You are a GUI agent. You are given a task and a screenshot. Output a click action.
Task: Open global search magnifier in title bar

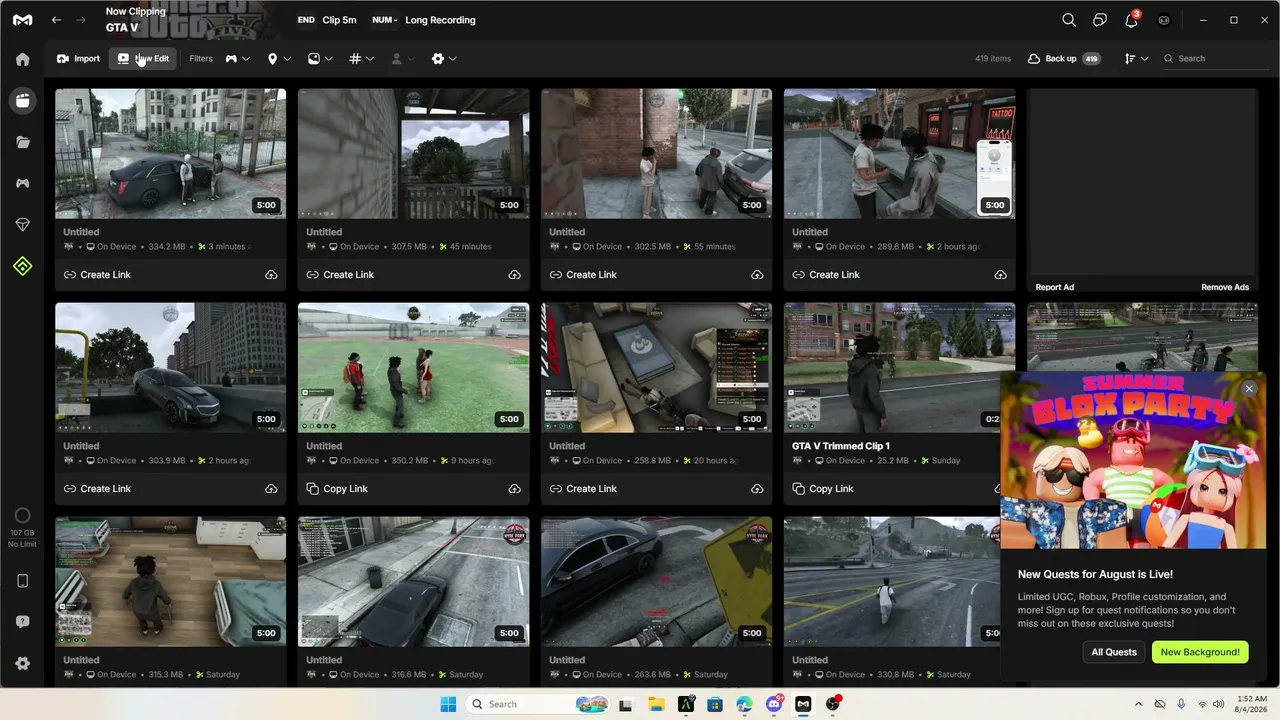[1069, 20]
